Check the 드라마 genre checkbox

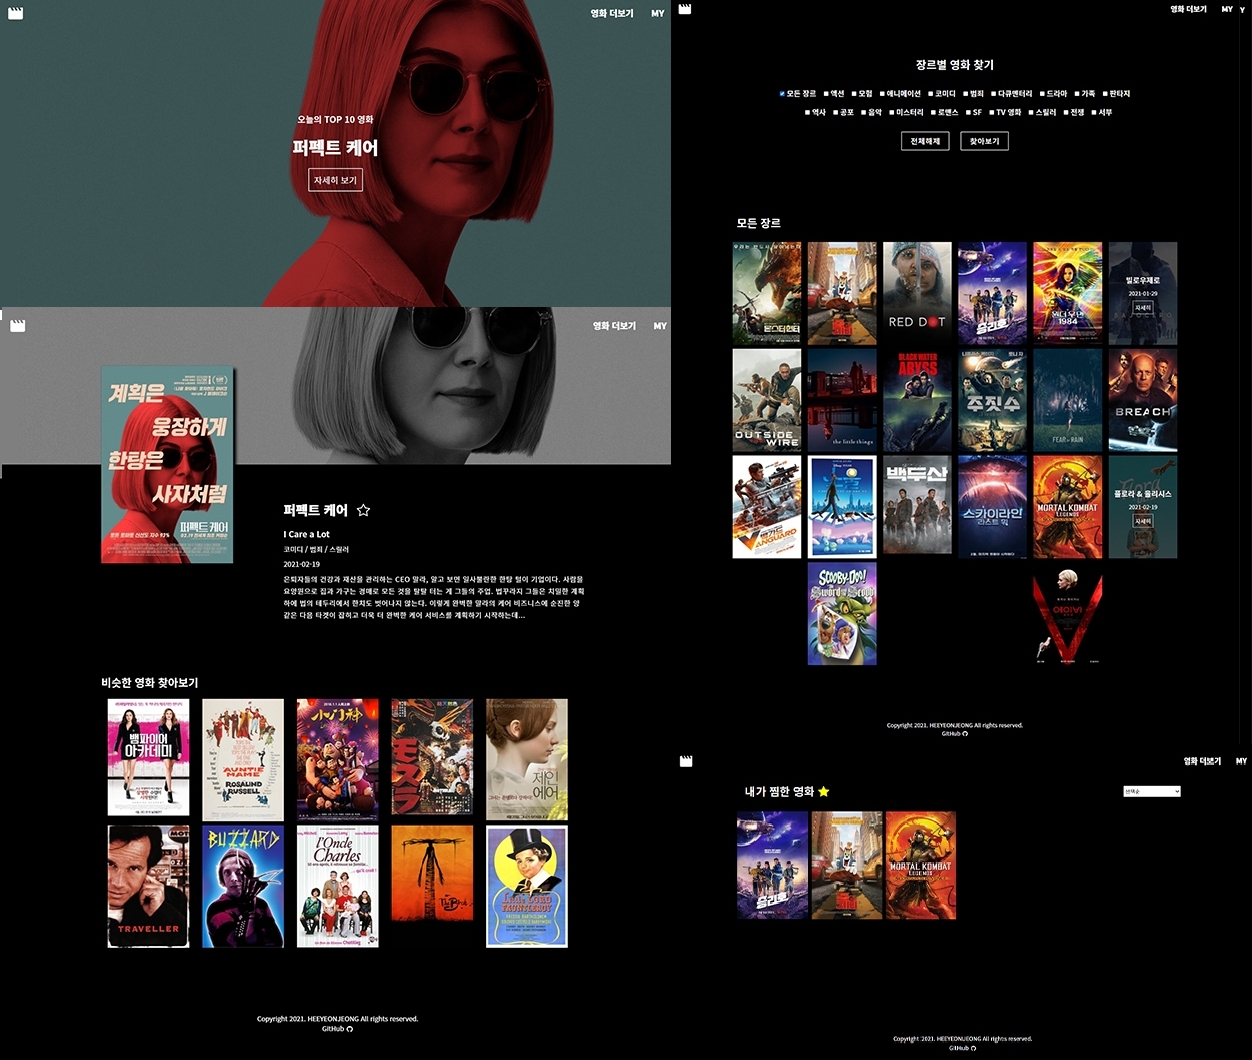point(1042,94)
